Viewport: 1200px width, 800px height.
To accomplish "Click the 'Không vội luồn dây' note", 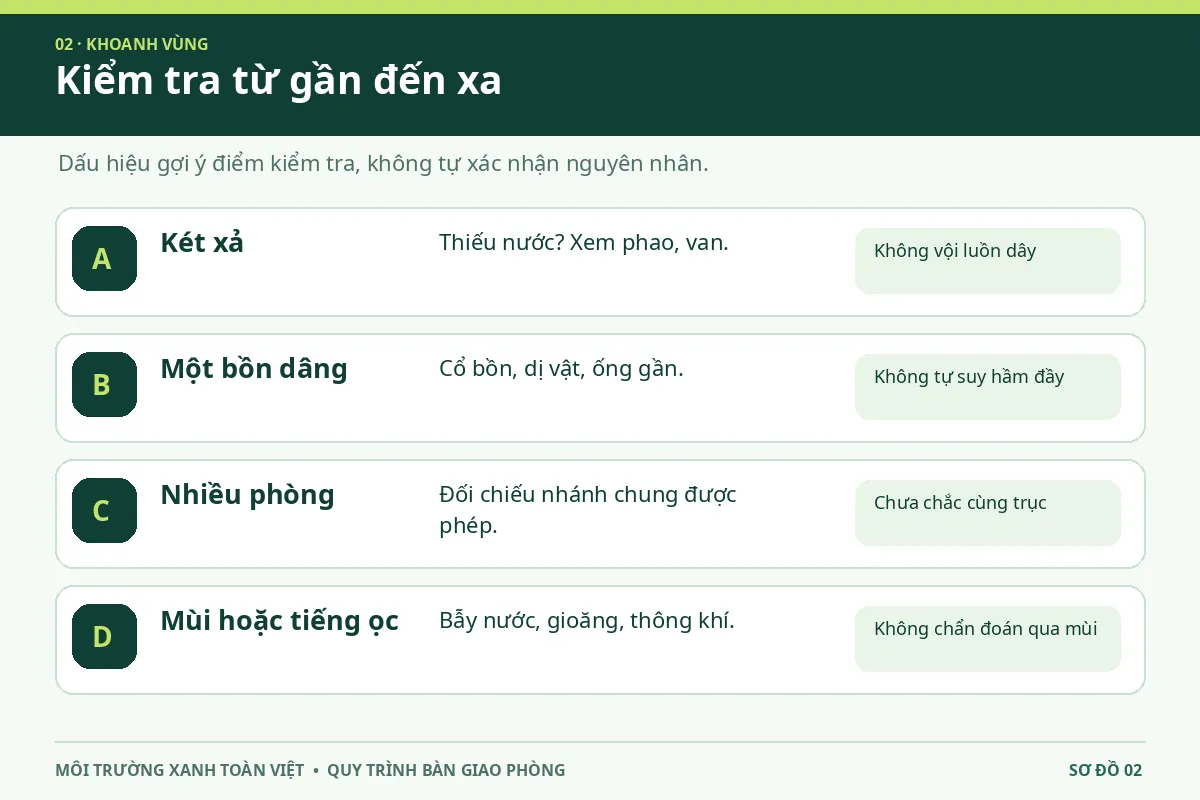I will 988,261.
